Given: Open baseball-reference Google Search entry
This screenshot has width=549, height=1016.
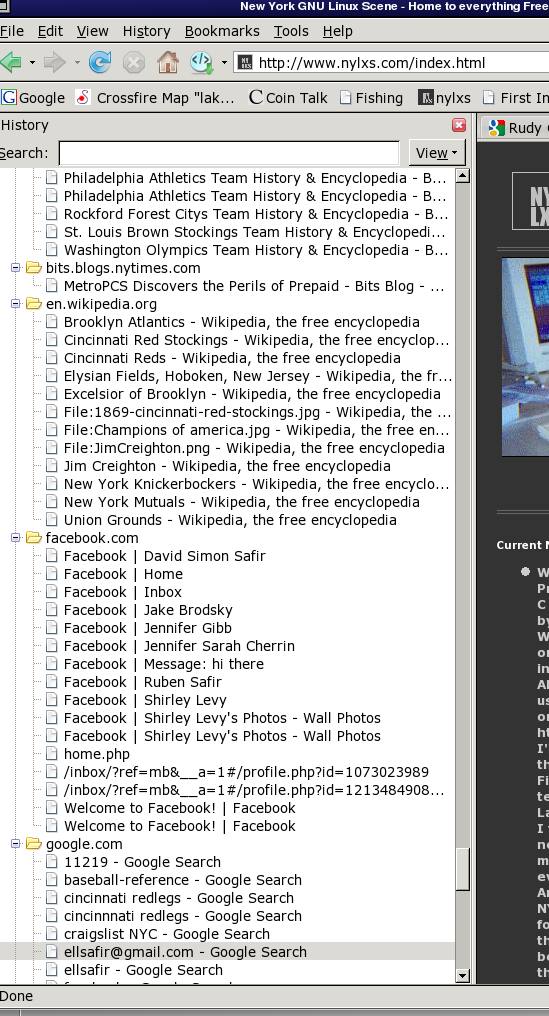Looking at the screenshot, I should [183, 880].
